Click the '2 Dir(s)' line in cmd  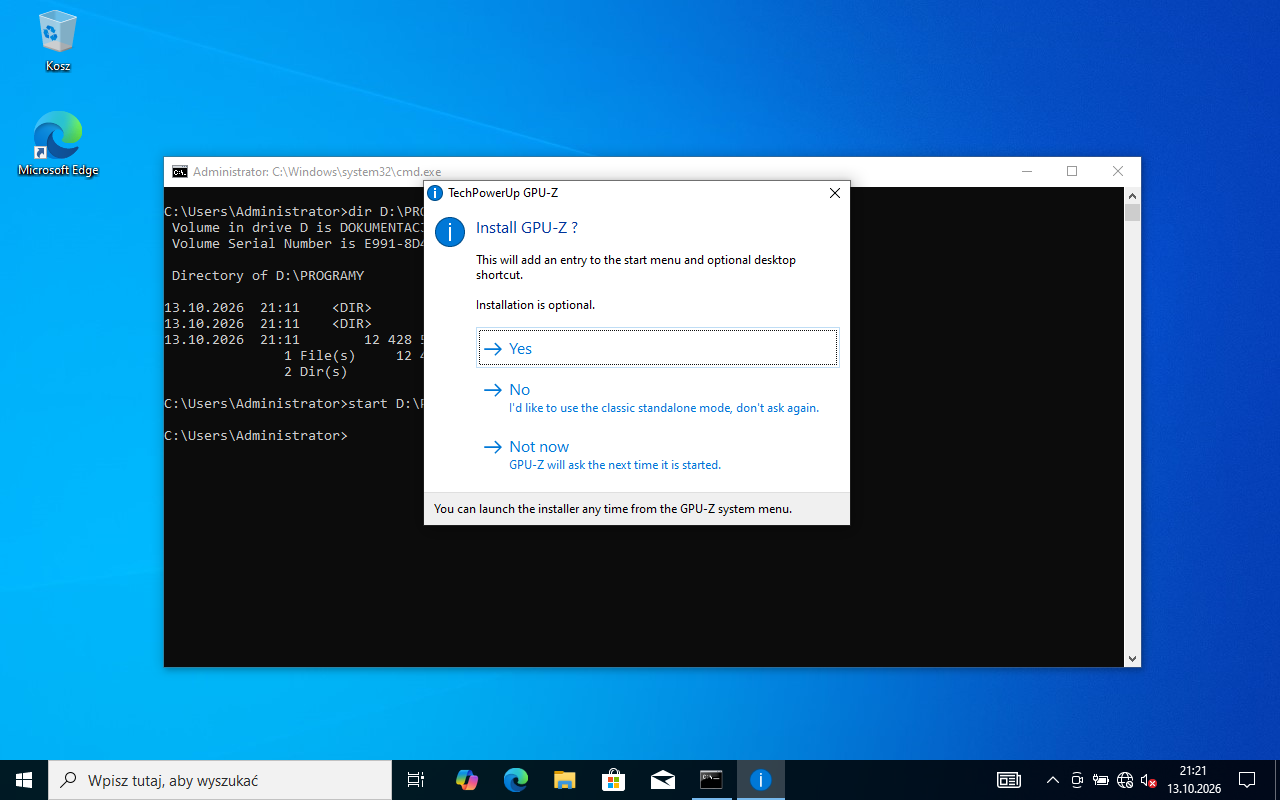(316, 372)
